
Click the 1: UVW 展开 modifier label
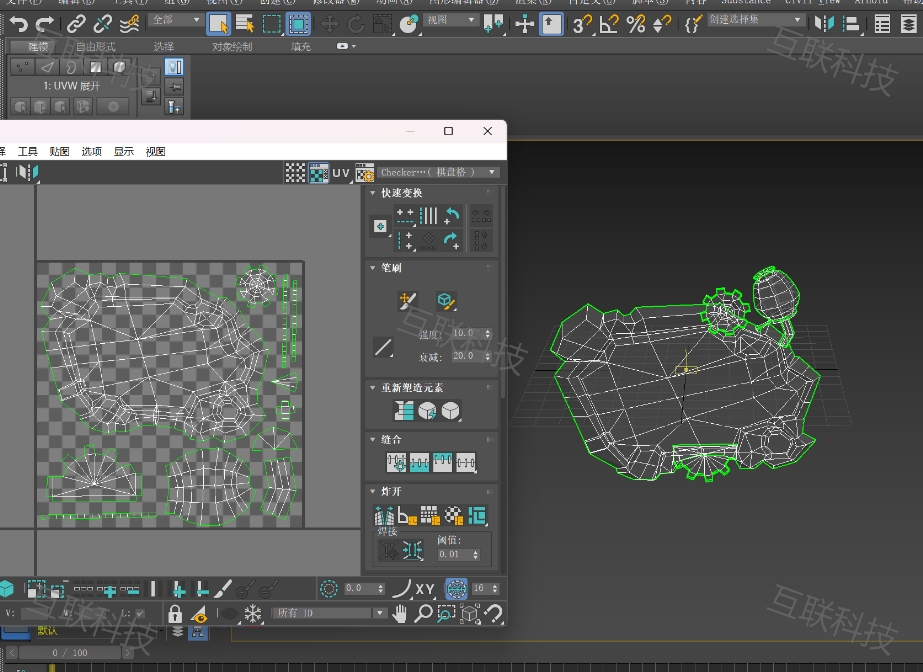pyautogui.click(x=72, y=86)
